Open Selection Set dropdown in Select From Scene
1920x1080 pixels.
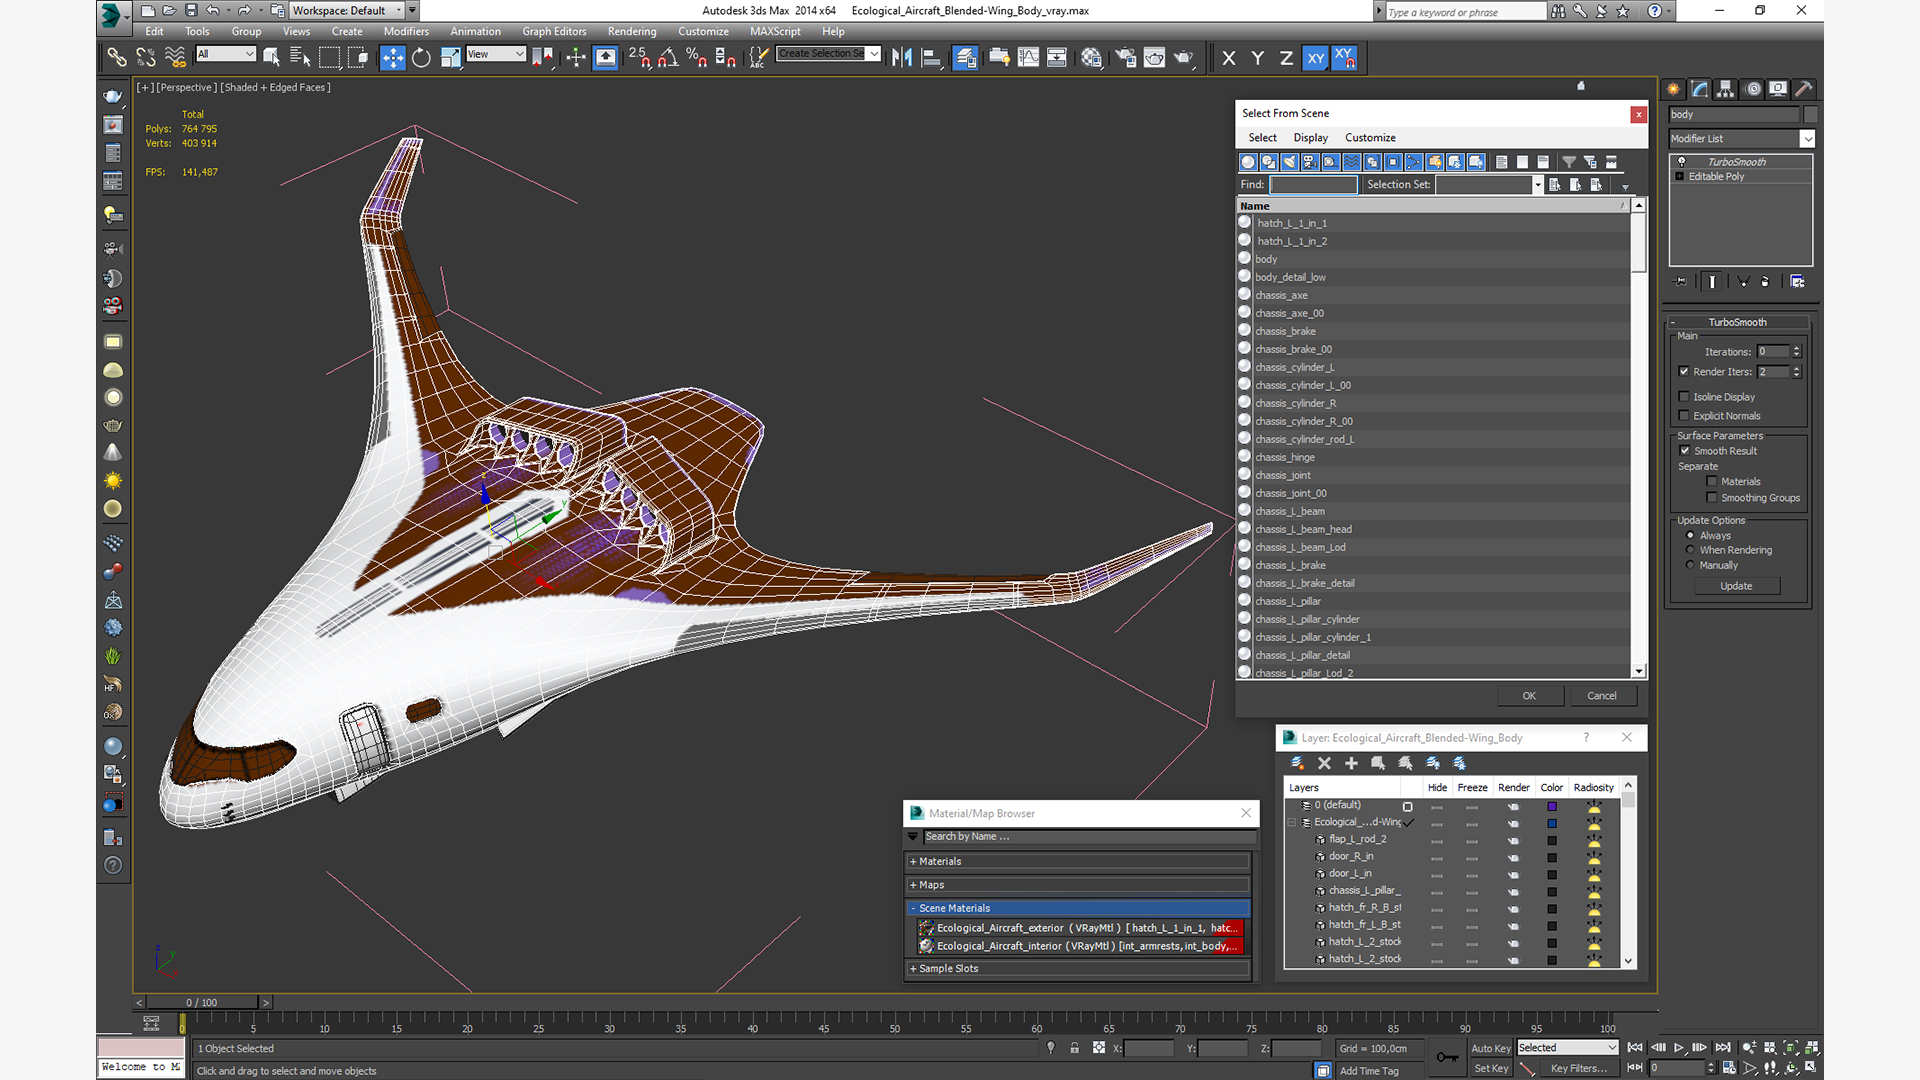click(x=1489, y=185)
